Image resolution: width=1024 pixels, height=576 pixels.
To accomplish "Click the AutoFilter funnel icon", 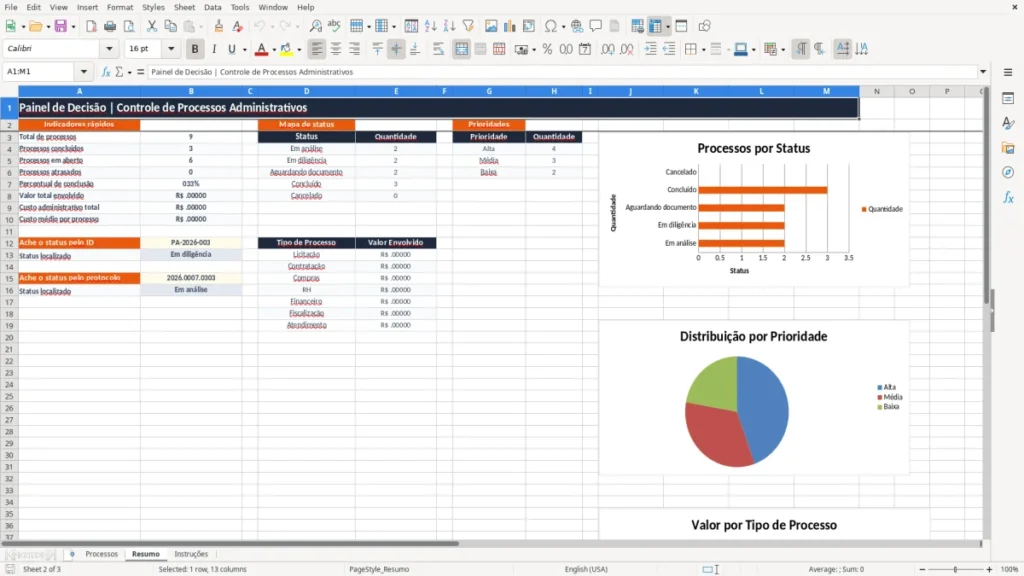I will pos(468,26).
